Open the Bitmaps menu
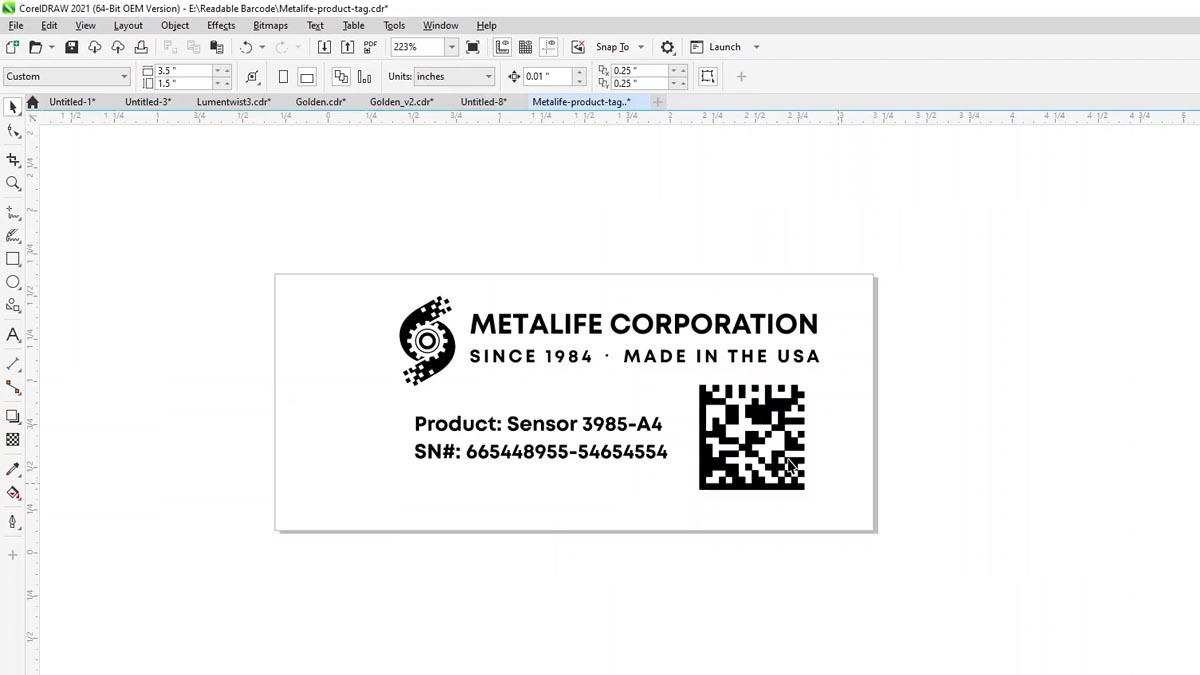Viewport: 1200px width, 675px height. point(270,25)
